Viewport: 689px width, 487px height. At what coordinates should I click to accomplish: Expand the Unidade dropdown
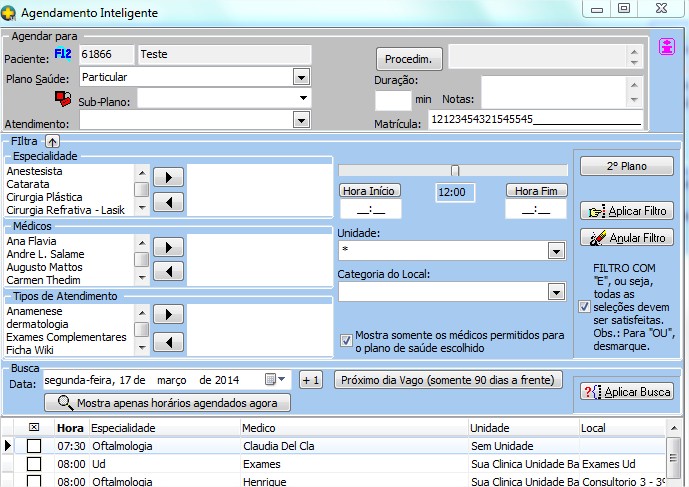pyautogui.click(x=556, y=251)
